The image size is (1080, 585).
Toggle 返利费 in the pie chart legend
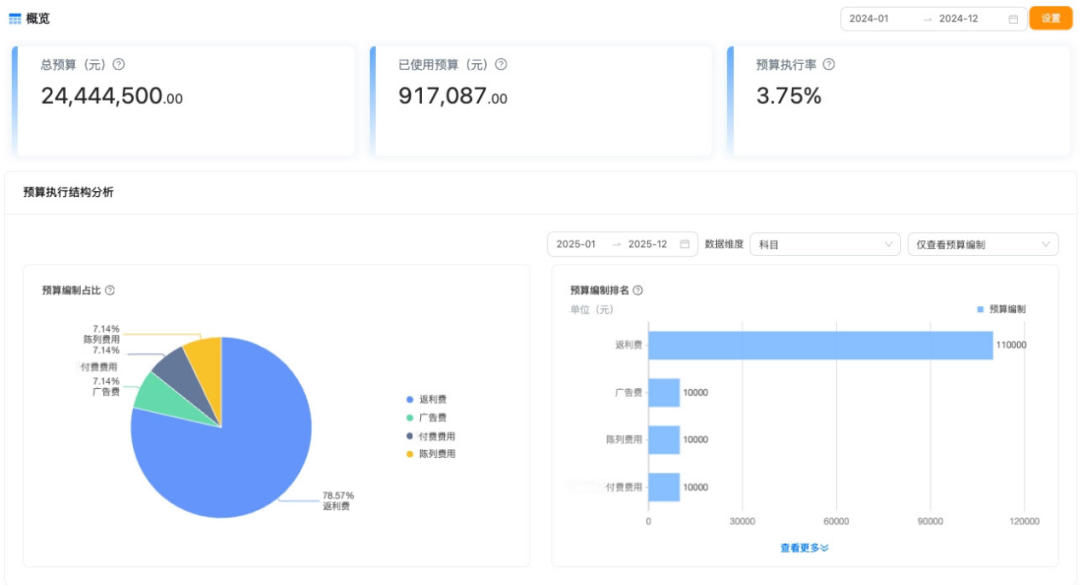426,400
